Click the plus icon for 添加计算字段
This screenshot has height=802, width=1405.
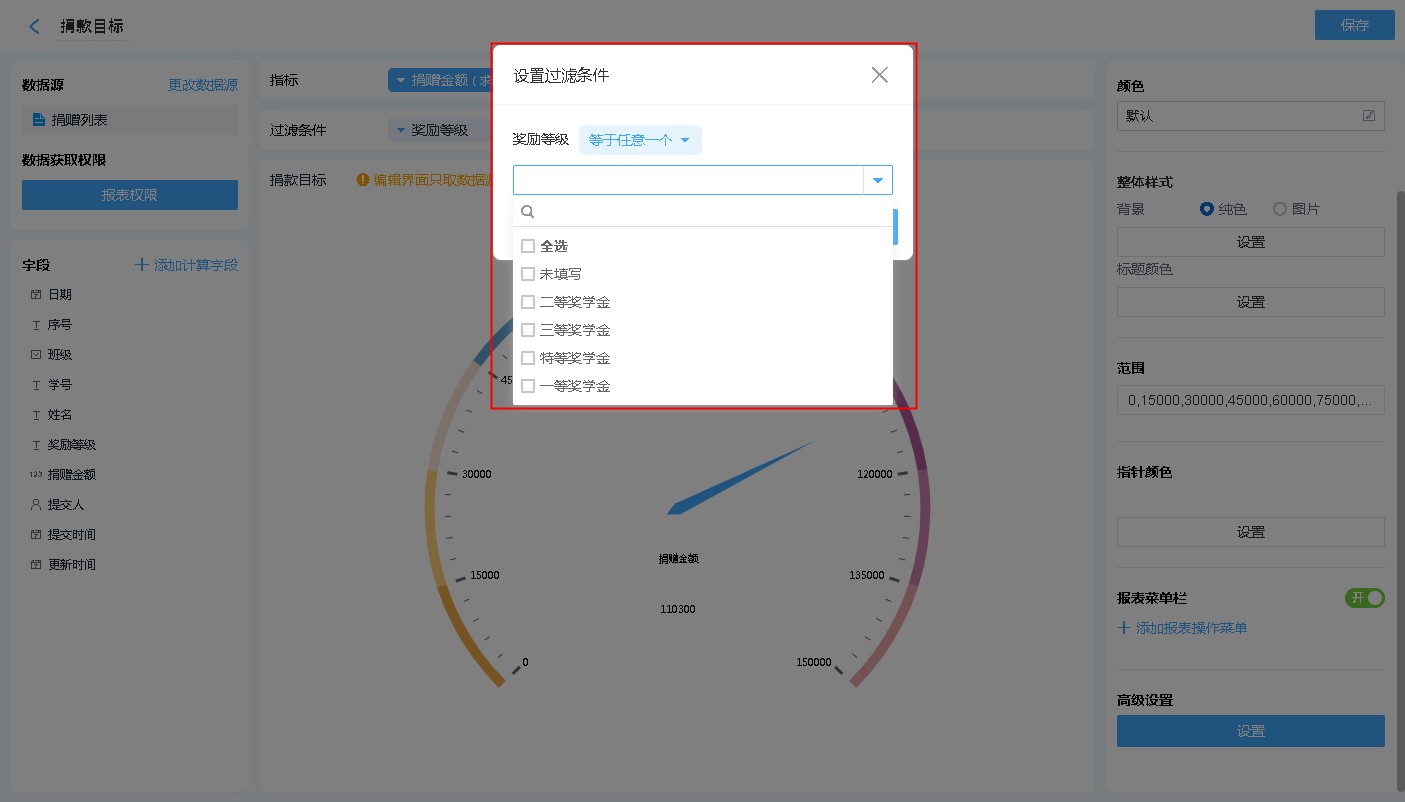coord(142,265)
